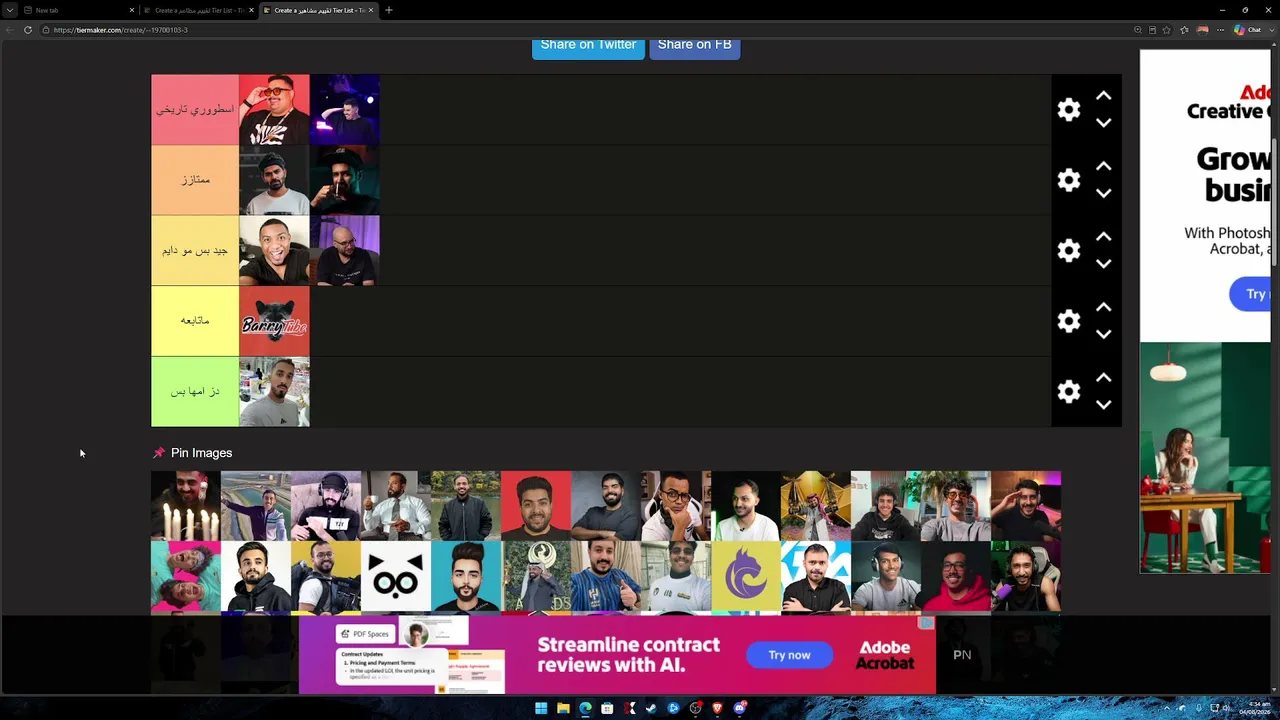Pick the purple dragon logo on yellow image

pos(746,576)
